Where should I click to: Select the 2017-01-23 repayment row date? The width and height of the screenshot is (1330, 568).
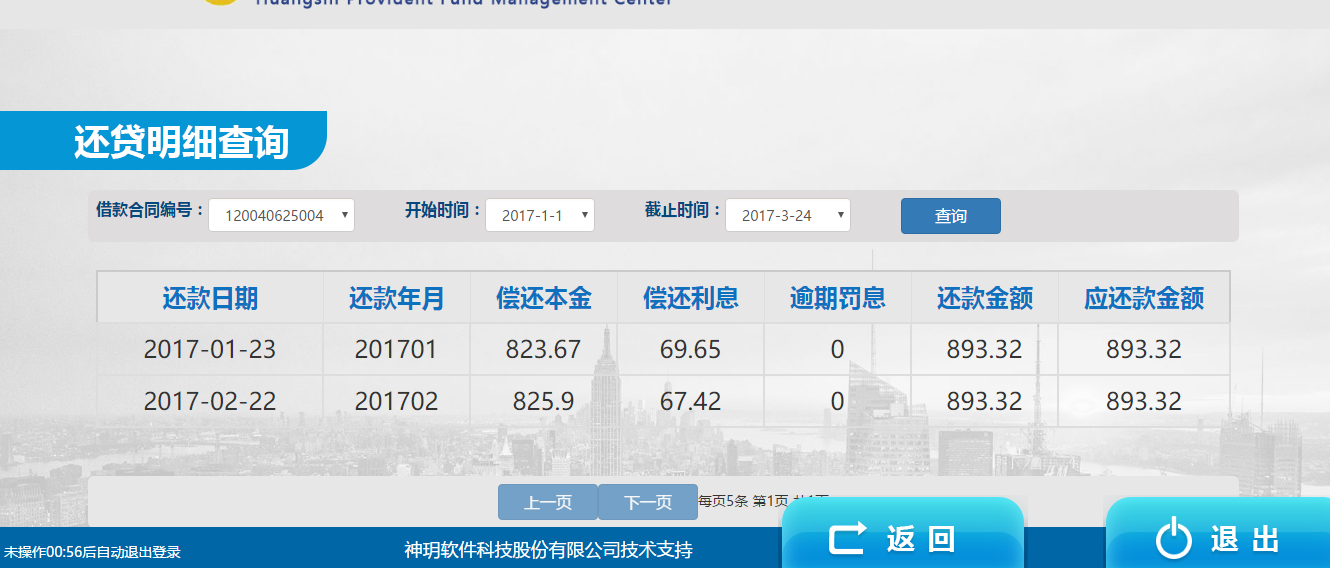(x=210, y=350)
